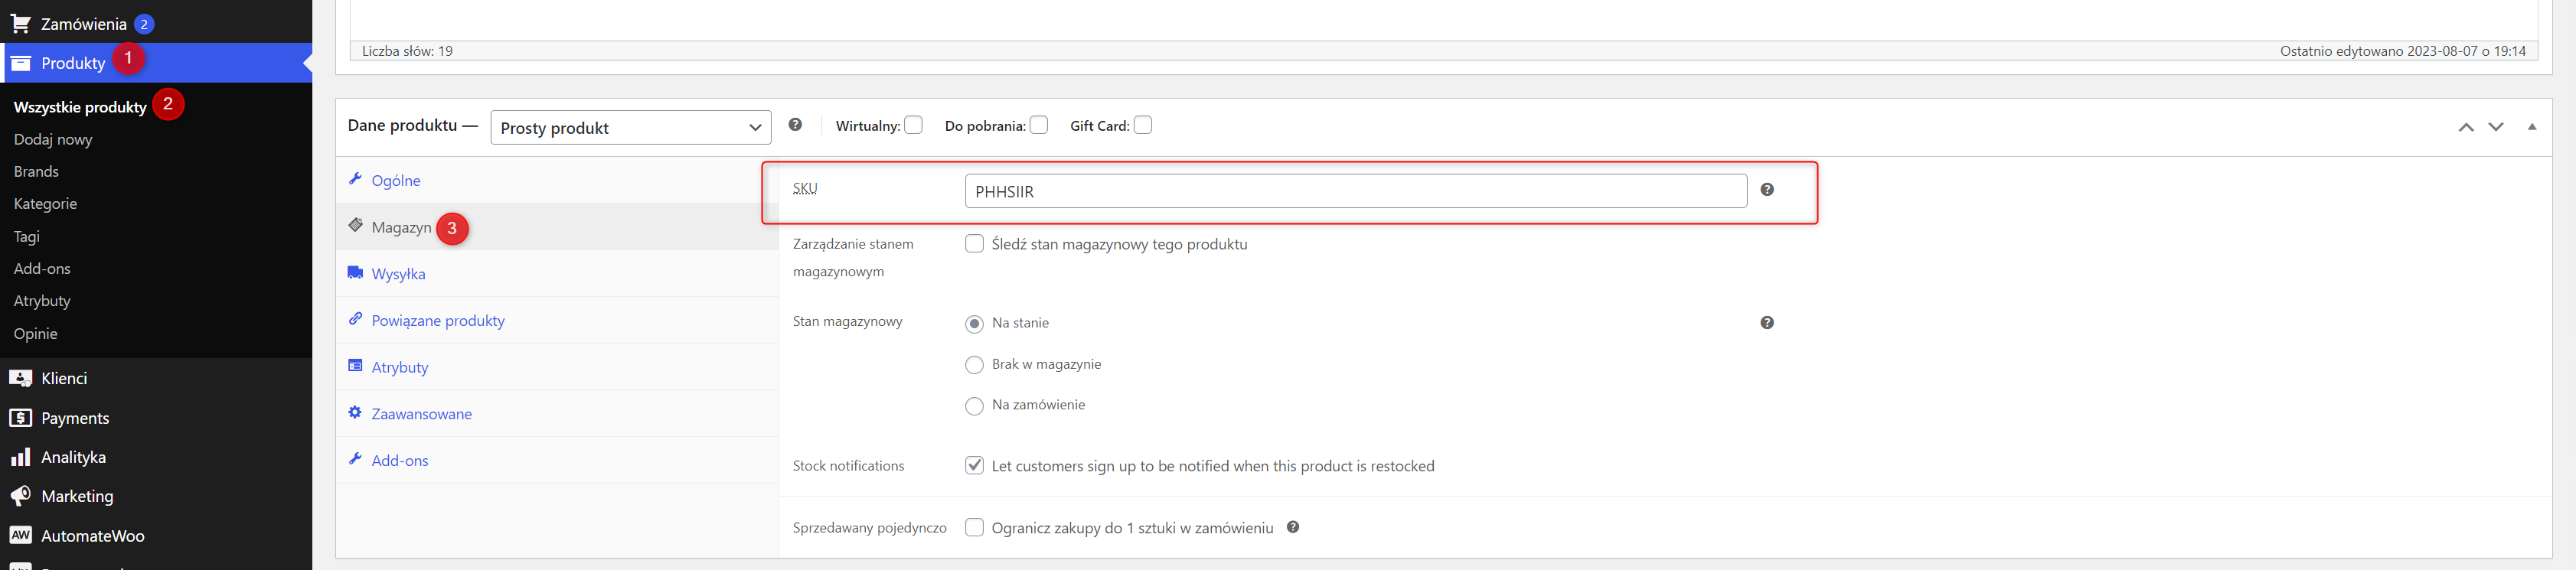Click the Stock notifications label
Viewport: 2576px width, 570px height.
click(x=848, y=466)
